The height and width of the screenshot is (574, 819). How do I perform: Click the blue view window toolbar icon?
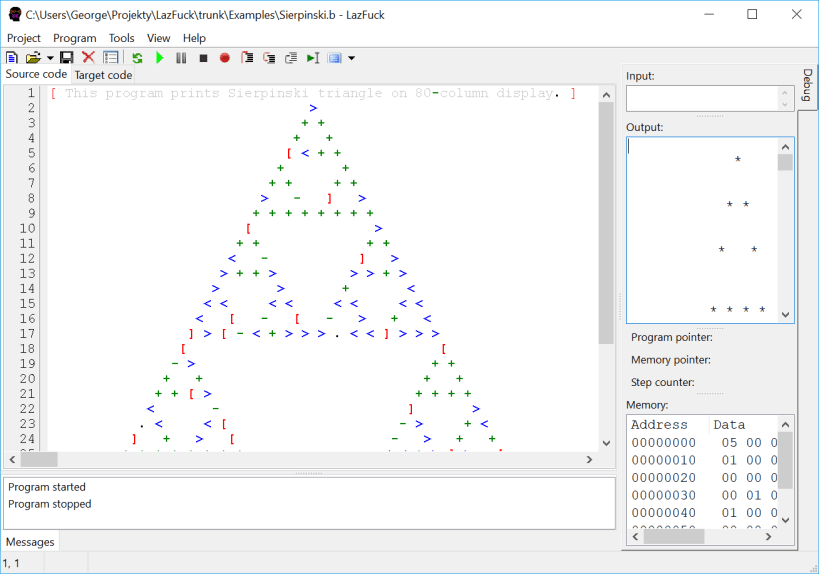coord(335,58)
